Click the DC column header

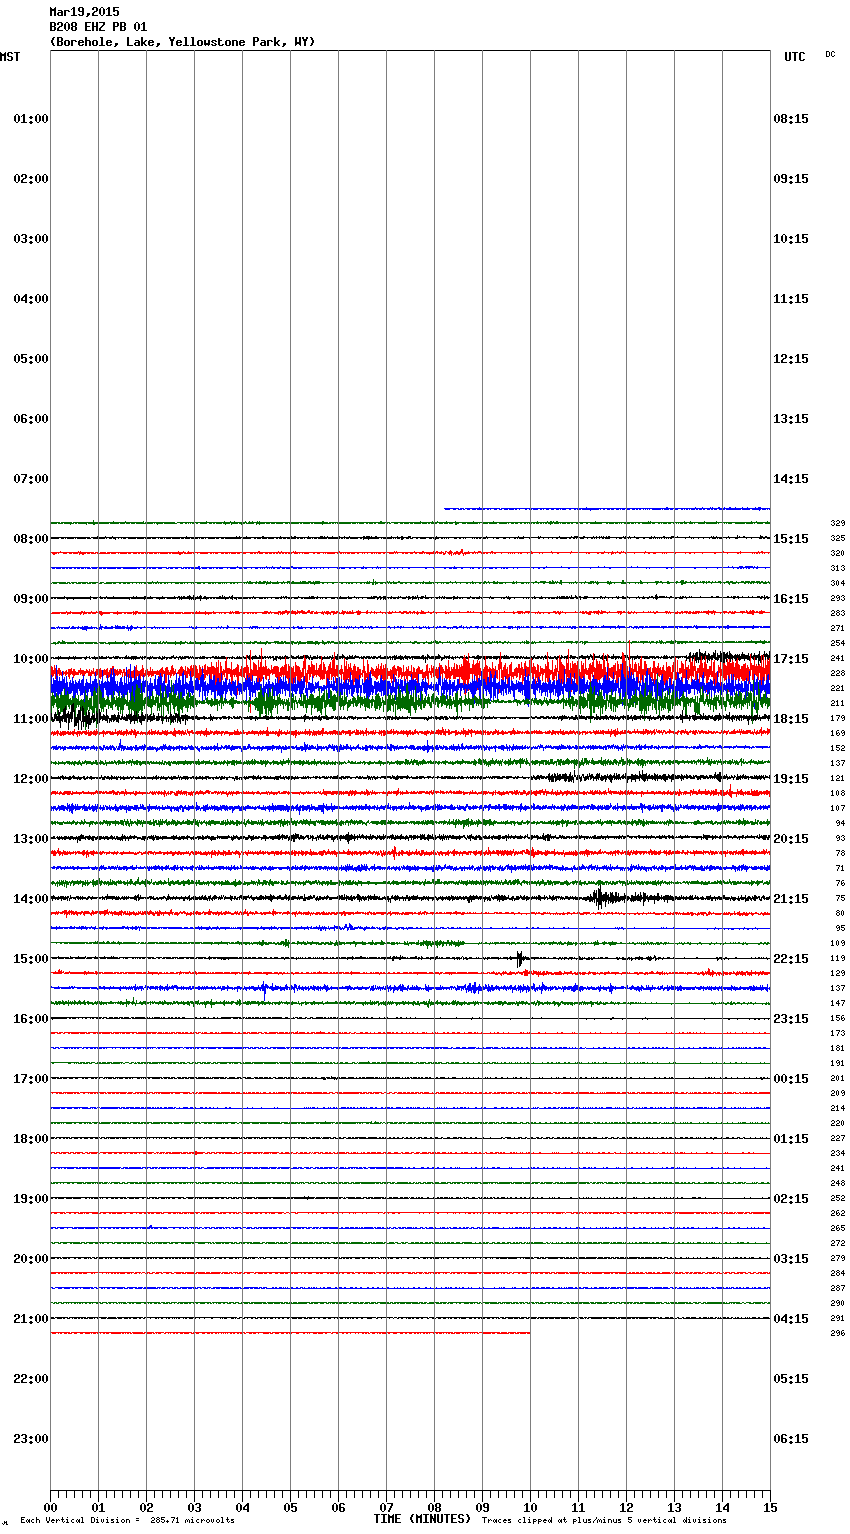(830, 54)
